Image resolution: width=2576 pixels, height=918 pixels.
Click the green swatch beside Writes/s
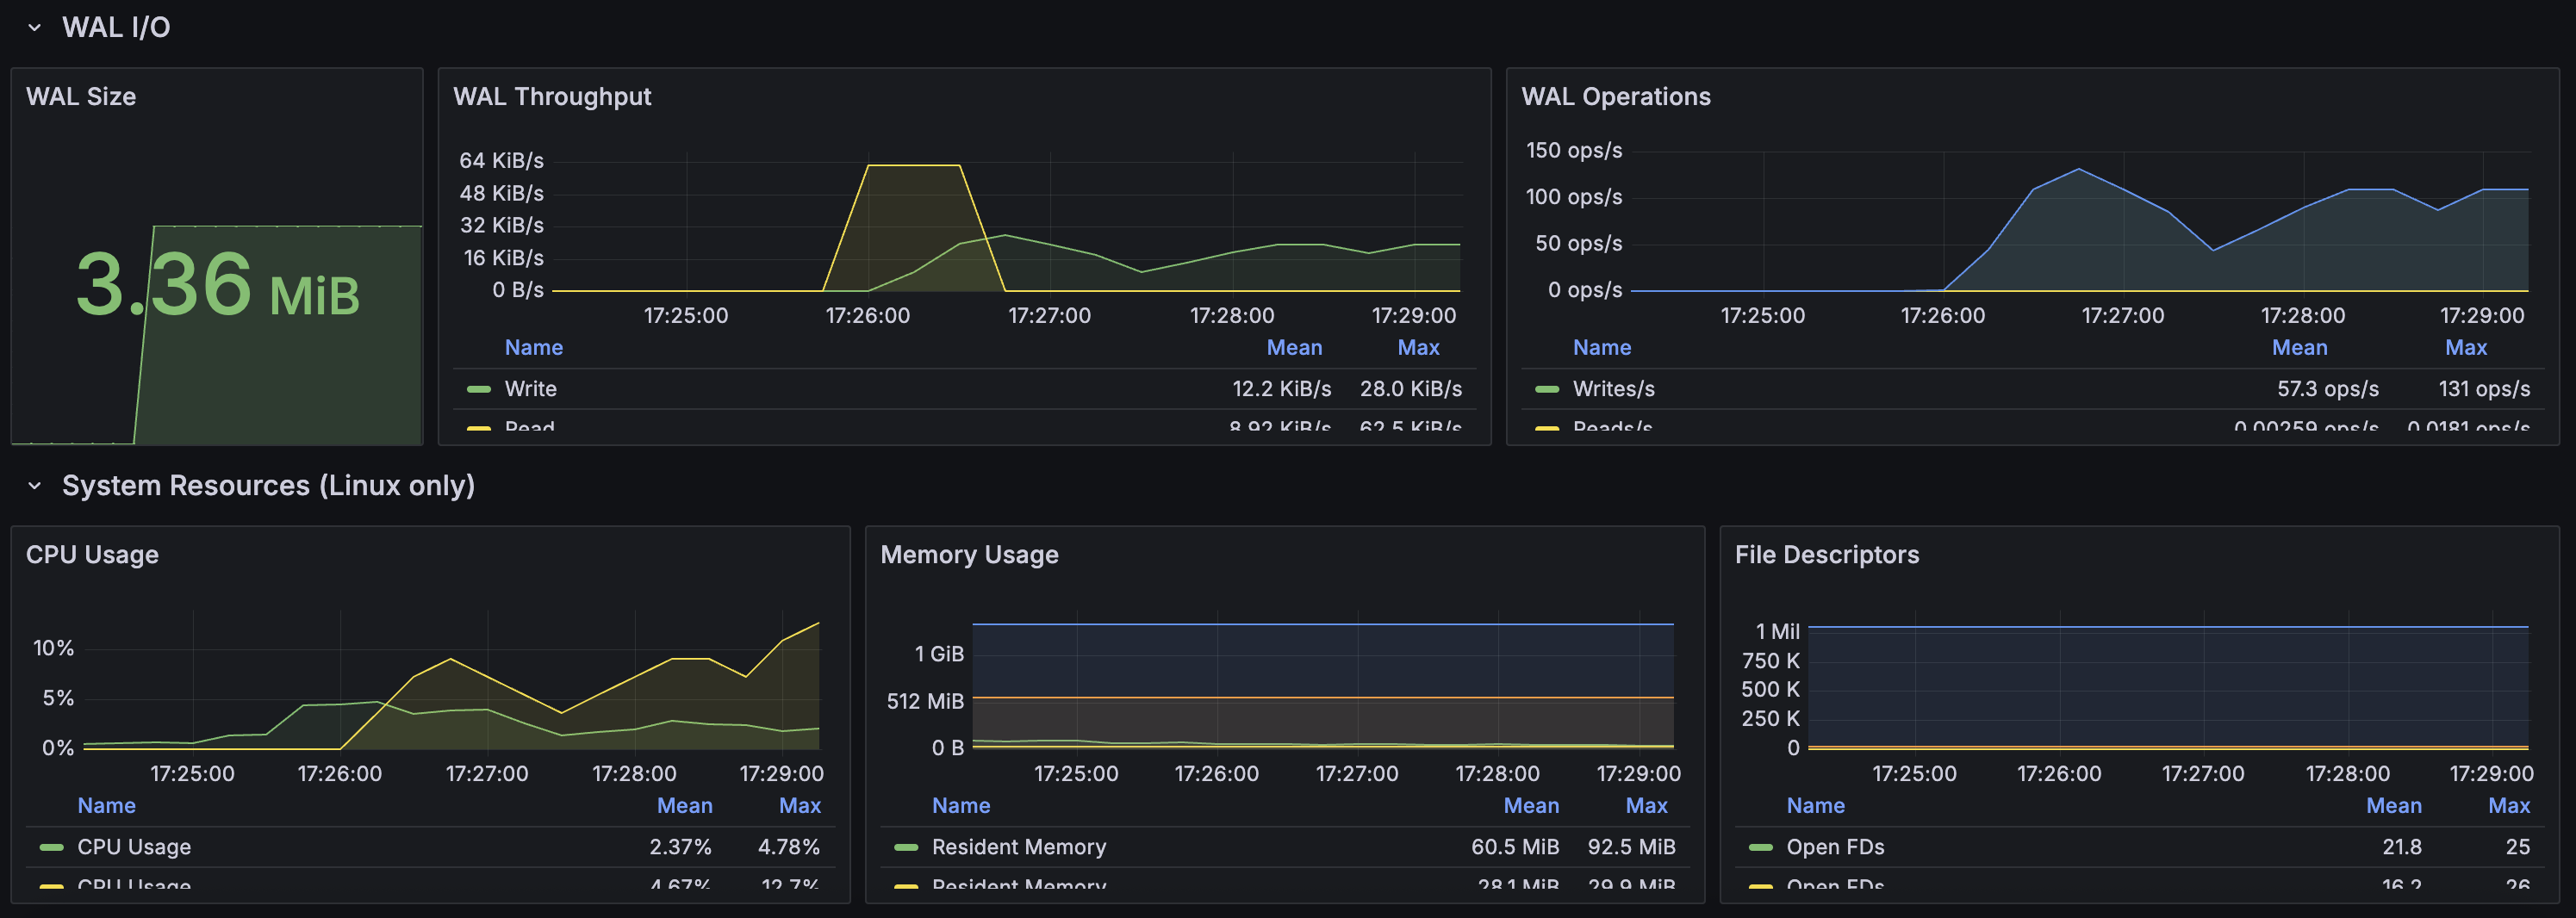point(1547,389)
